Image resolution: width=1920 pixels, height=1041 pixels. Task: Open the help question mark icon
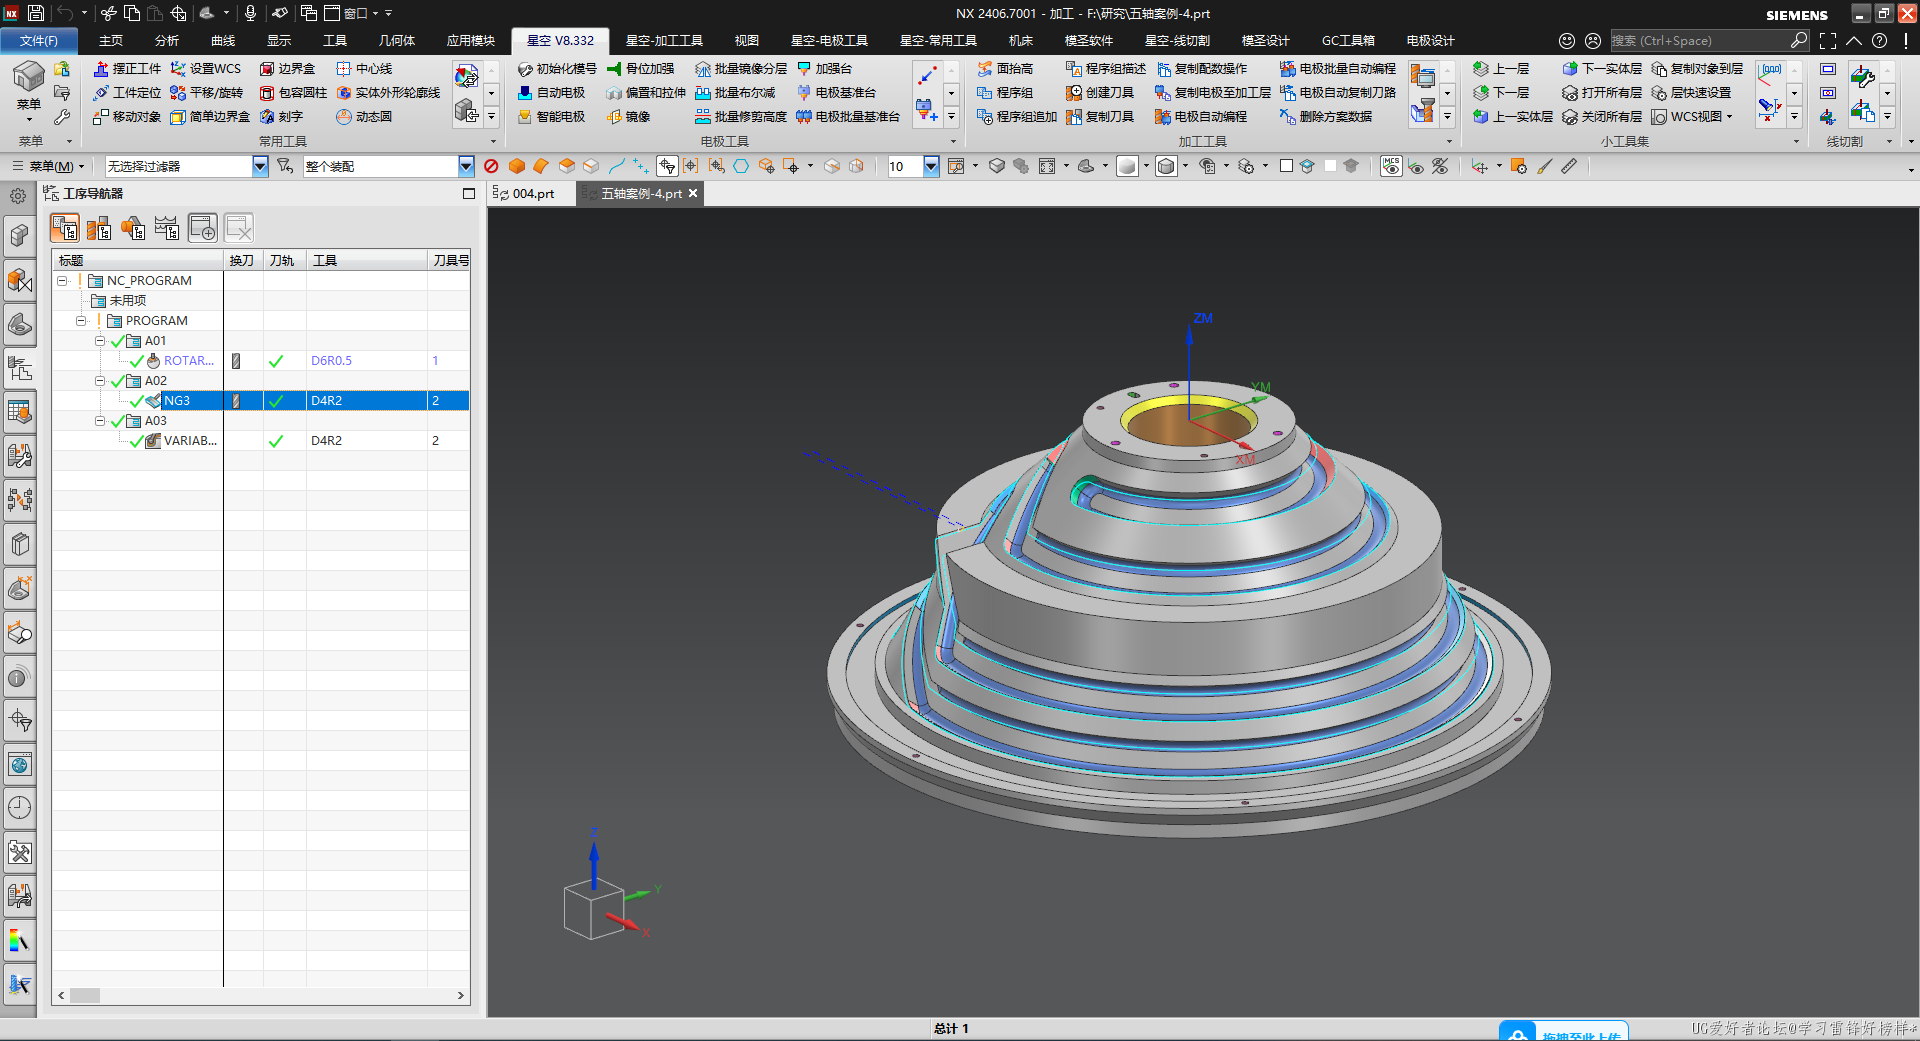pos(1880,41)
